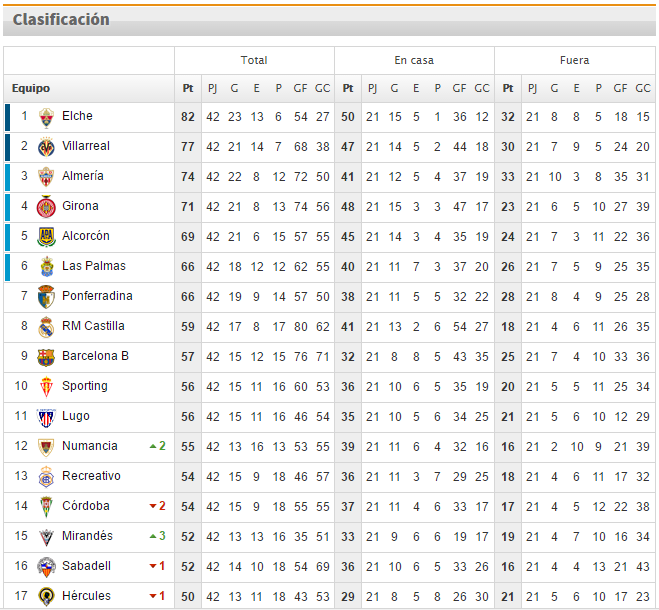This screenshot has width=659, height=610.
Task: Select the Fuera column group header
Action: coord(575,61)
